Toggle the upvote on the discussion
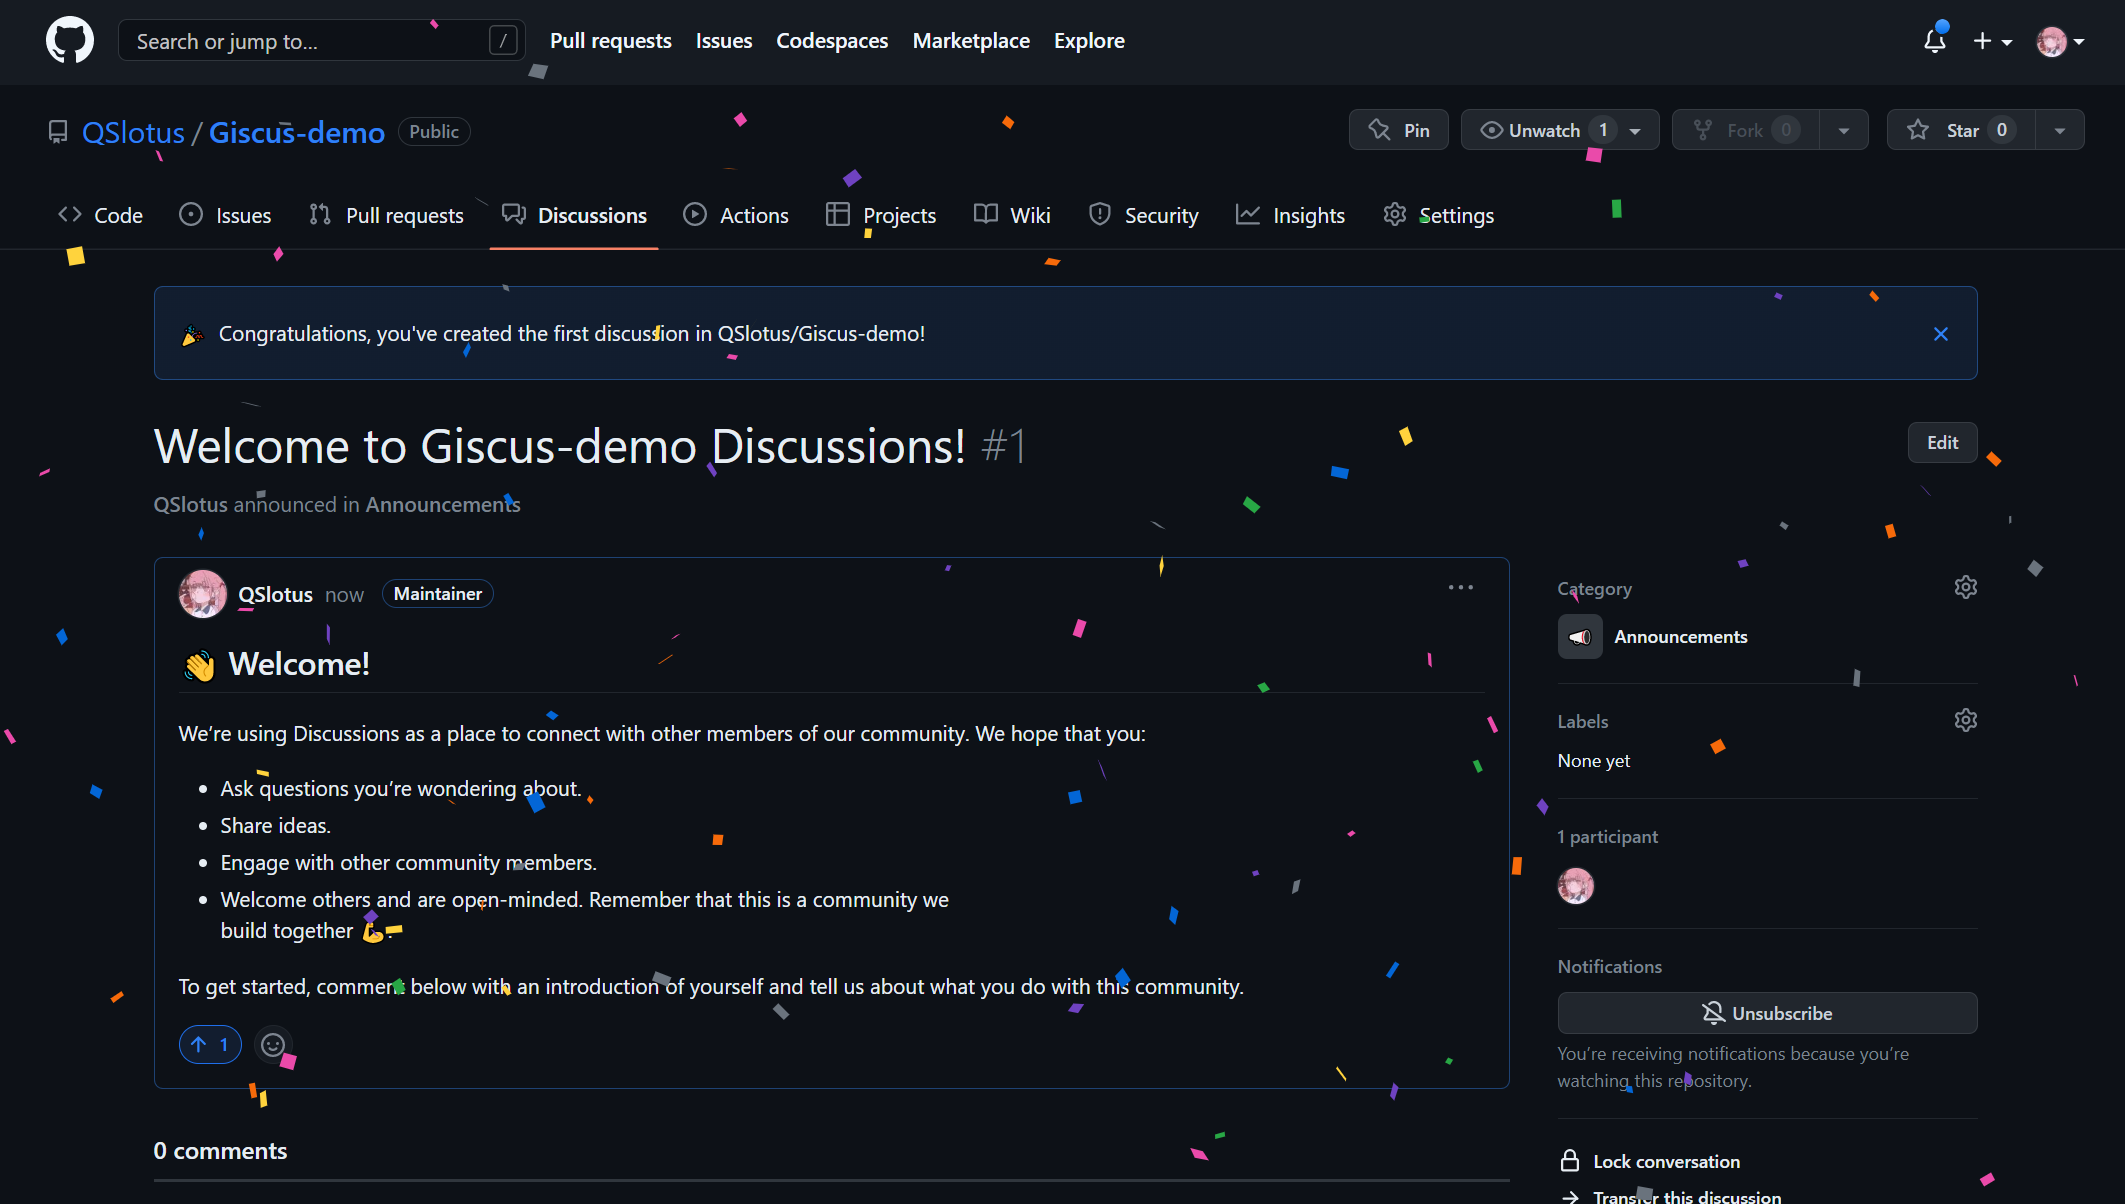This screenshot has width=2125, height=1204. point(210,1045)
